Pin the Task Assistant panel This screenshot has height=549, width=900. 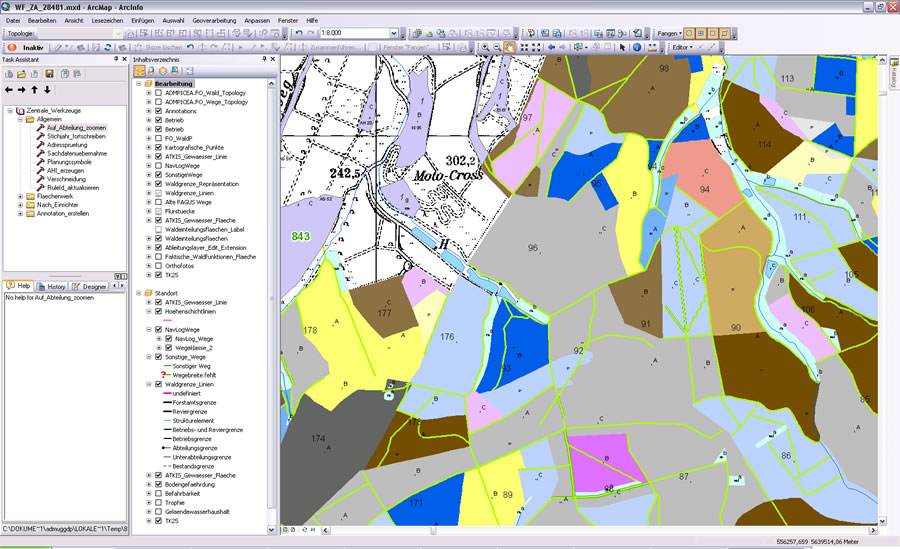click(117, 59)
